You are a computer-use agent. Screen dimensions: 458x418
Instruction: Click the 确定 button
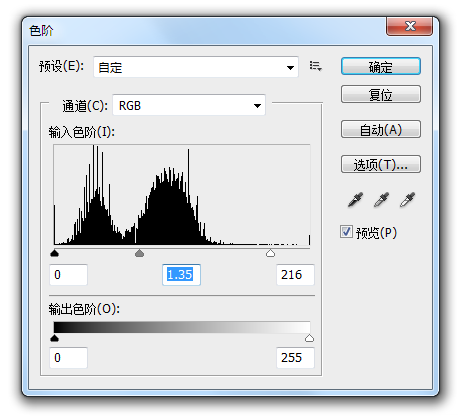tap(381, 66)
